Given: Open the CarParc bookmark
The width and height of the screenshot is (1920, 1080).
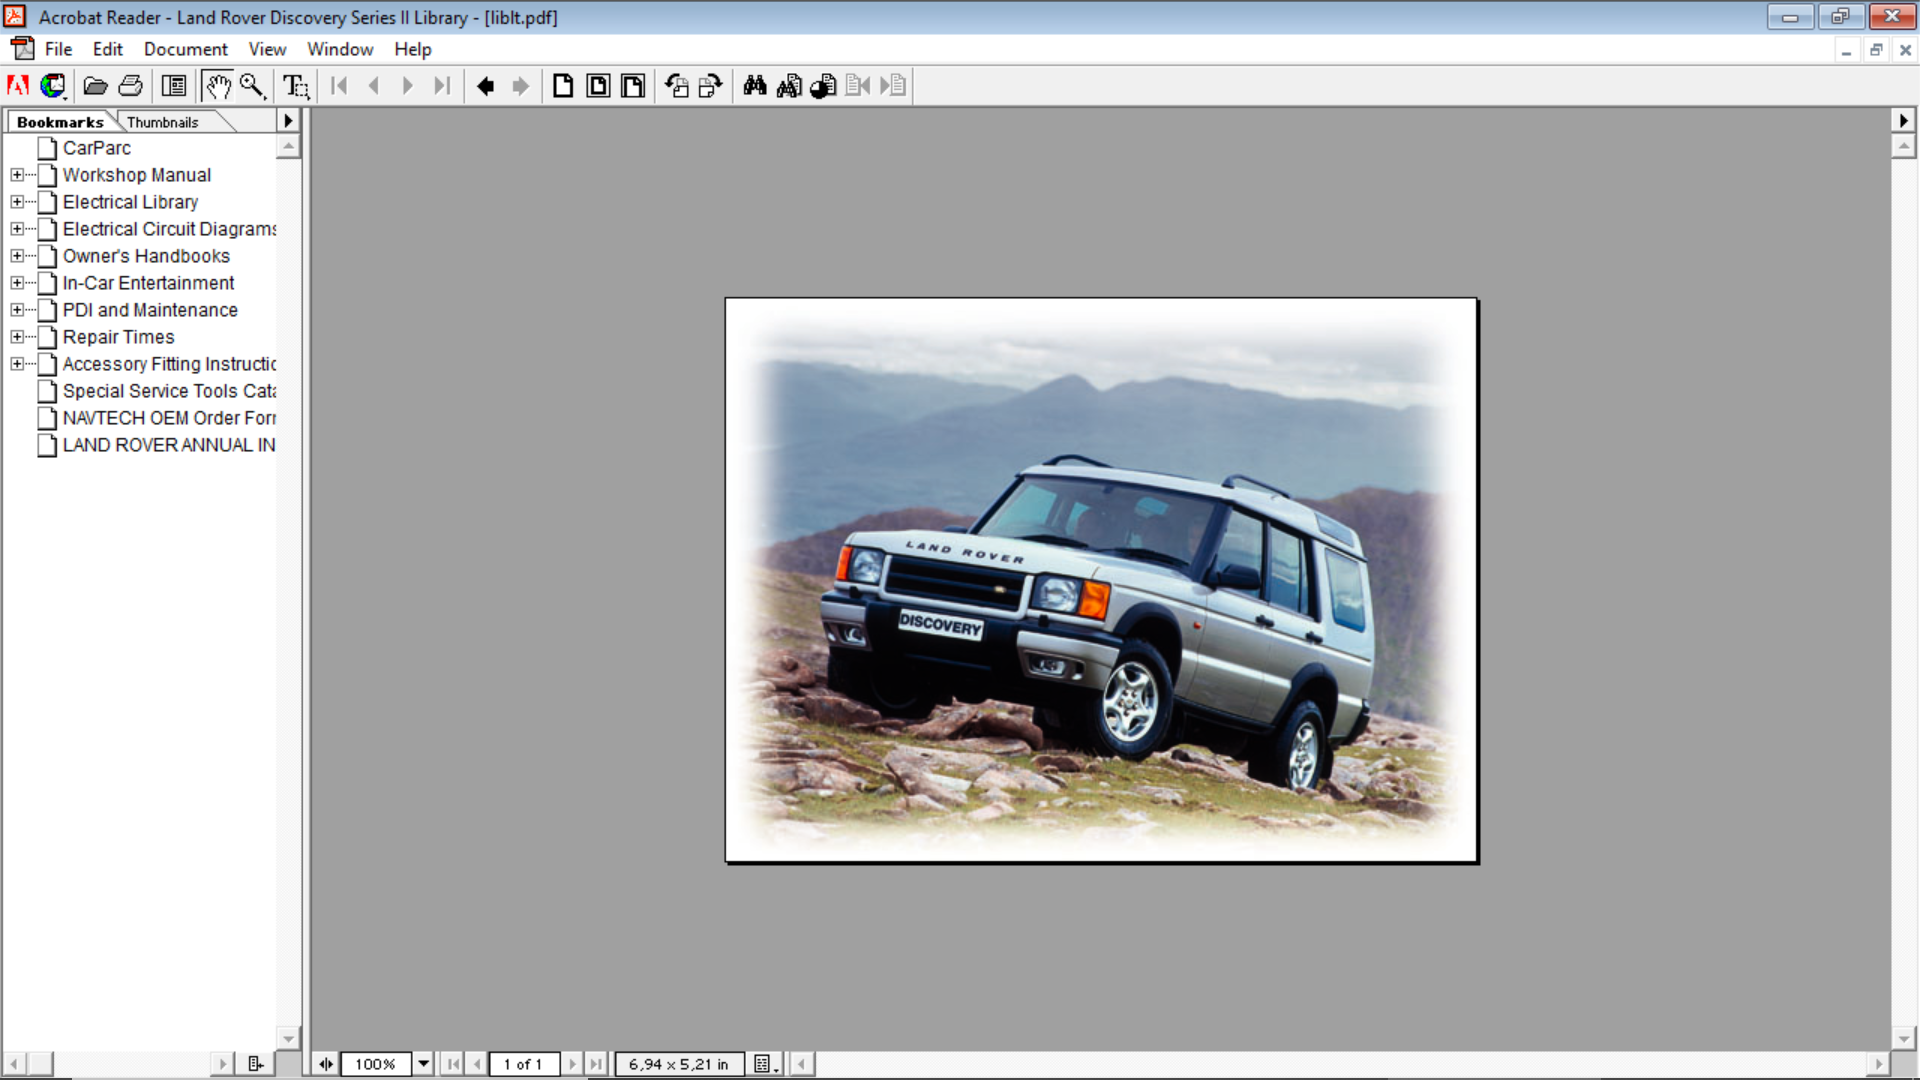Looking at the screenshot, I should click(x=96, y=148).
